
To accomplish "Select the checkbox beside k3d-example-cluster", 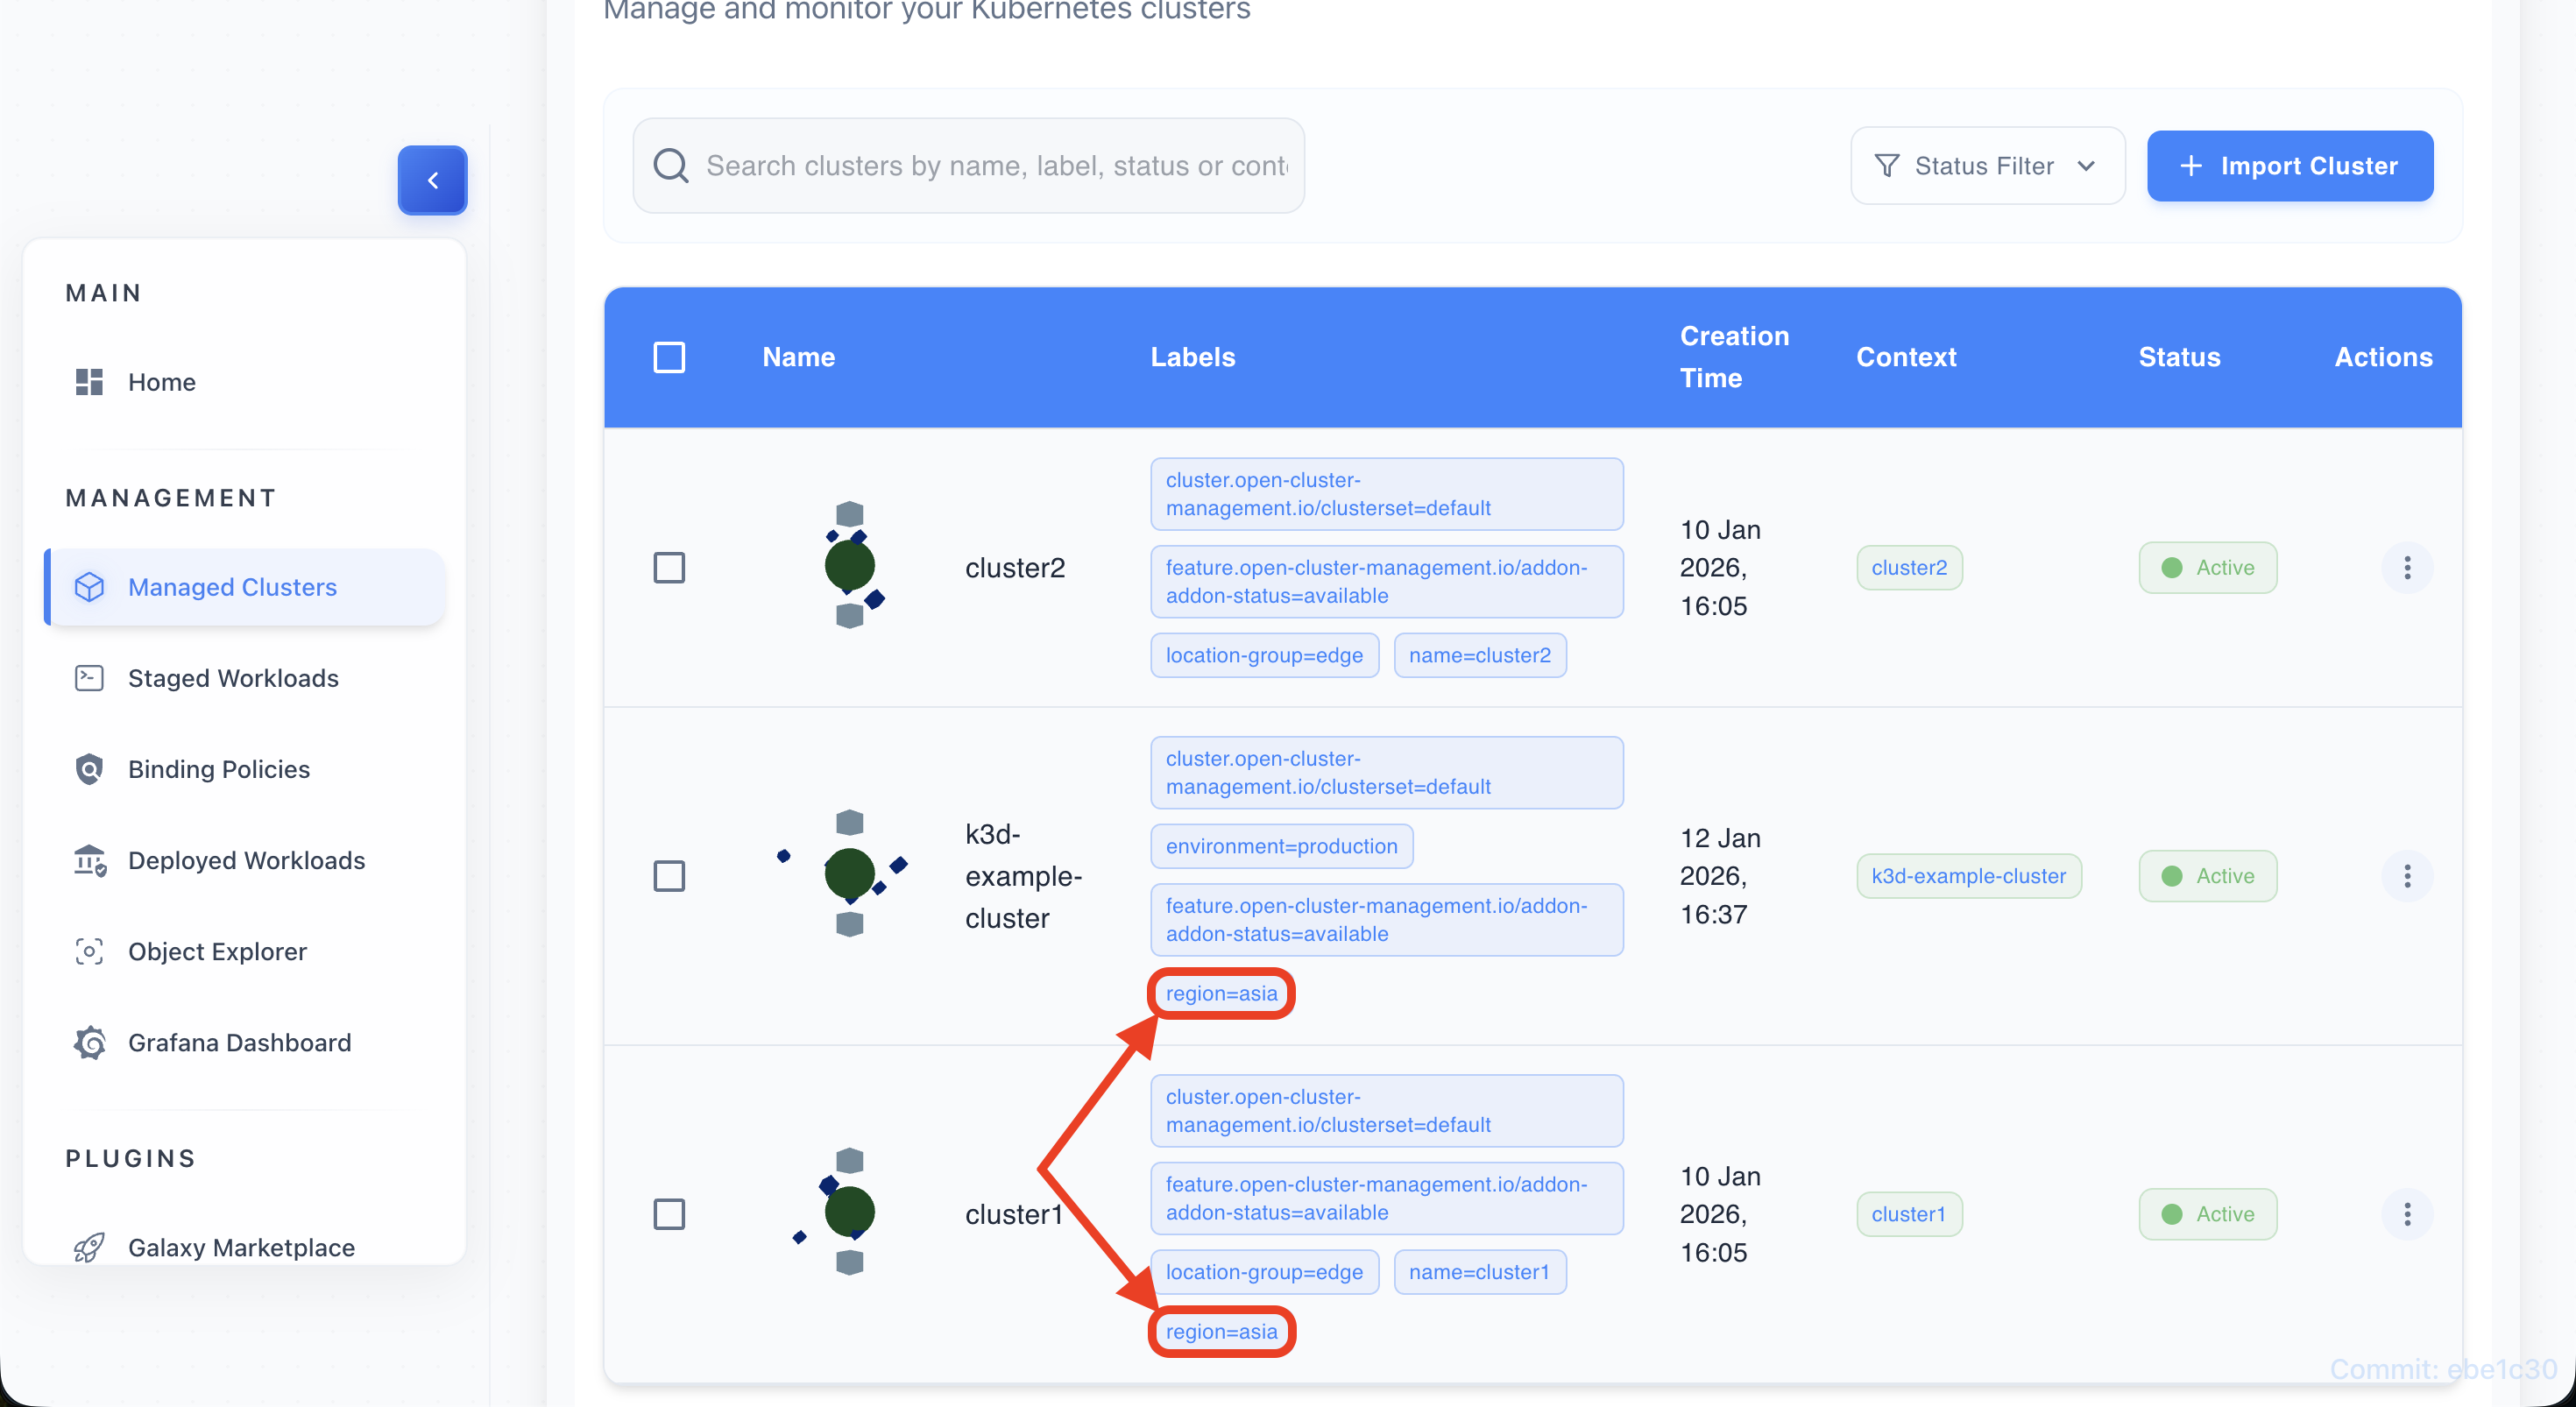I will tap(669, 875).
